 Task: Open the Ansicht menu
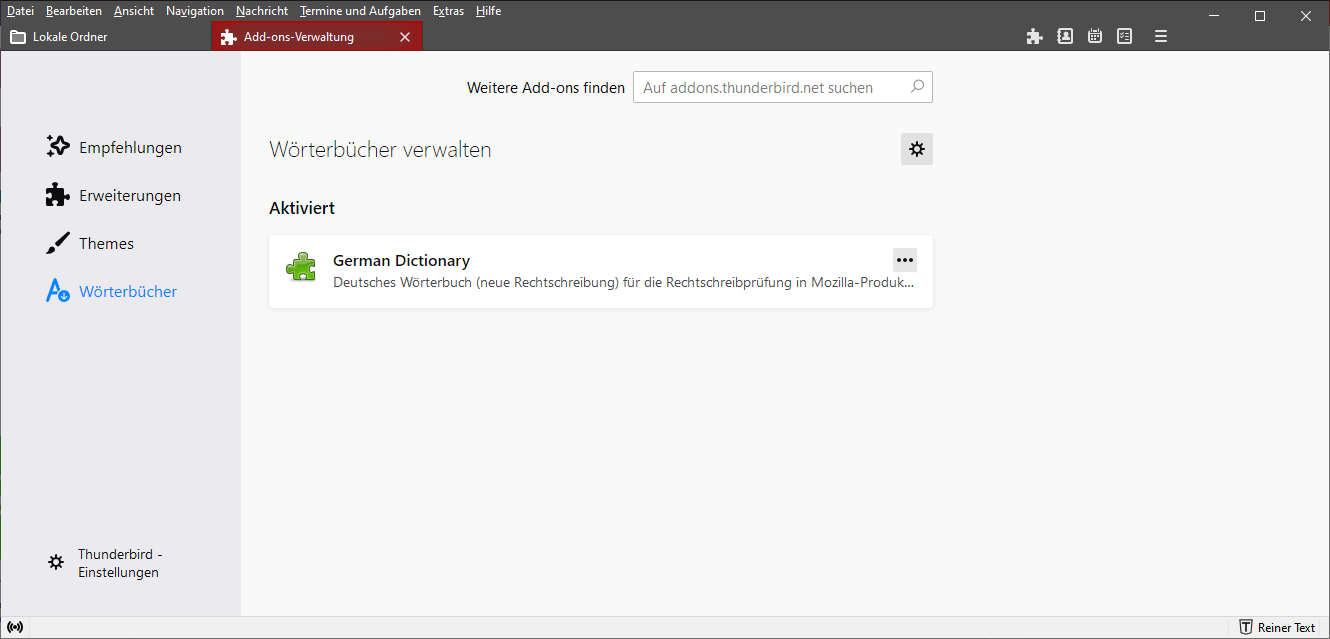click(x=134, y=11)
